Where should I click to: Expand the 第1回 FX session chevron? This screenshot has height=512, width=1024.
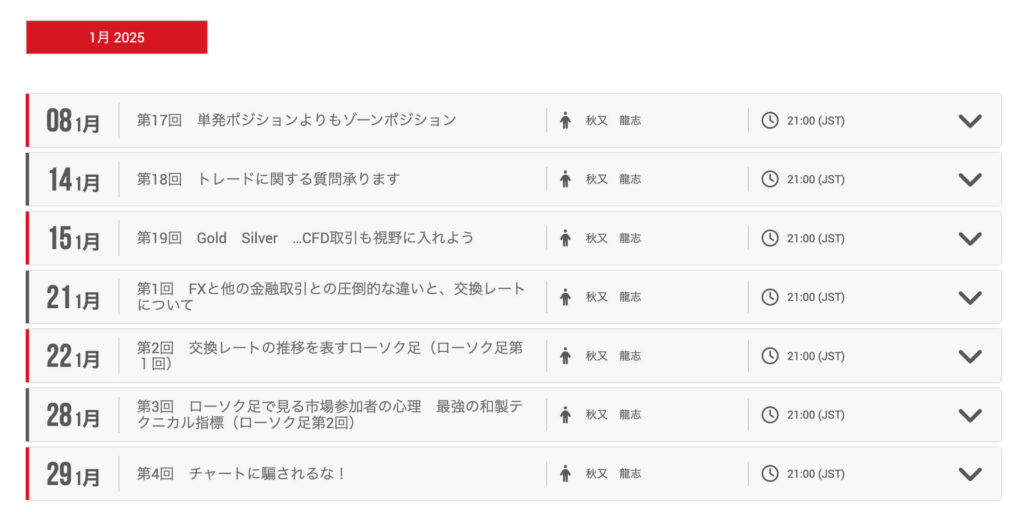(x=970, y=297)
